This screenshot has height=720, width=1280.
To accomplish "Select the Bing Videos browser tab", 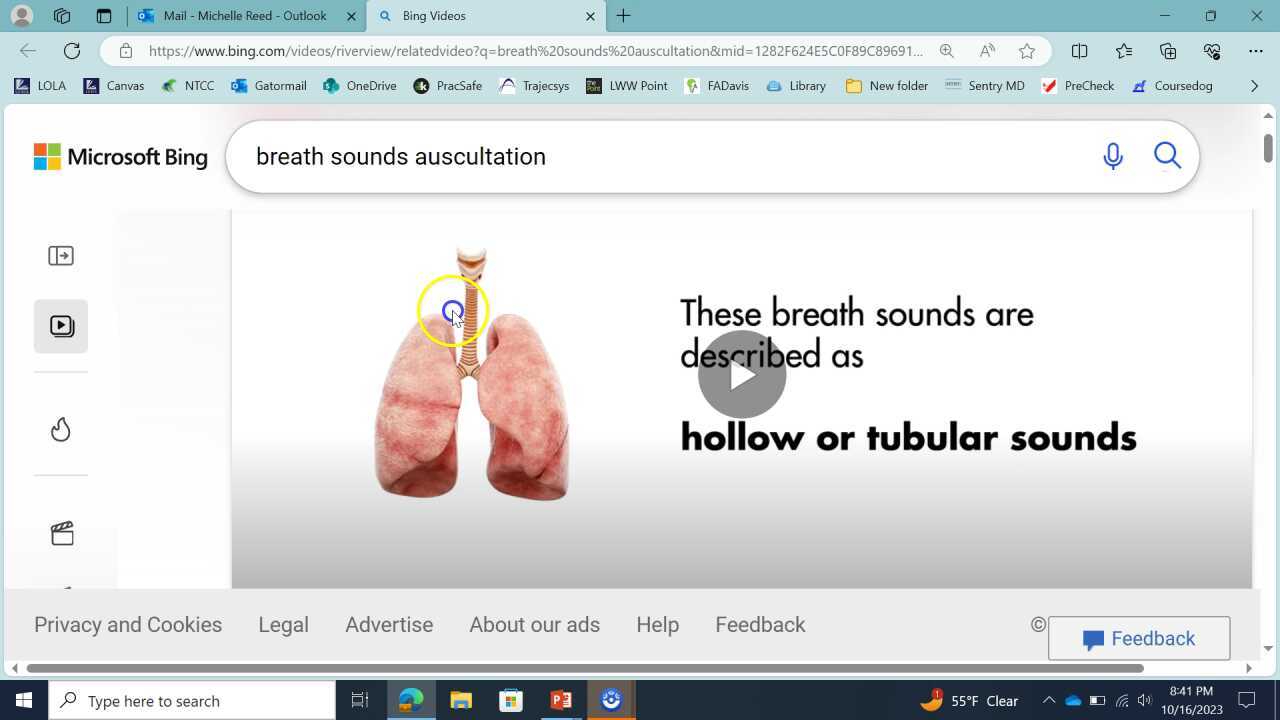I will (x=433, y=16).
